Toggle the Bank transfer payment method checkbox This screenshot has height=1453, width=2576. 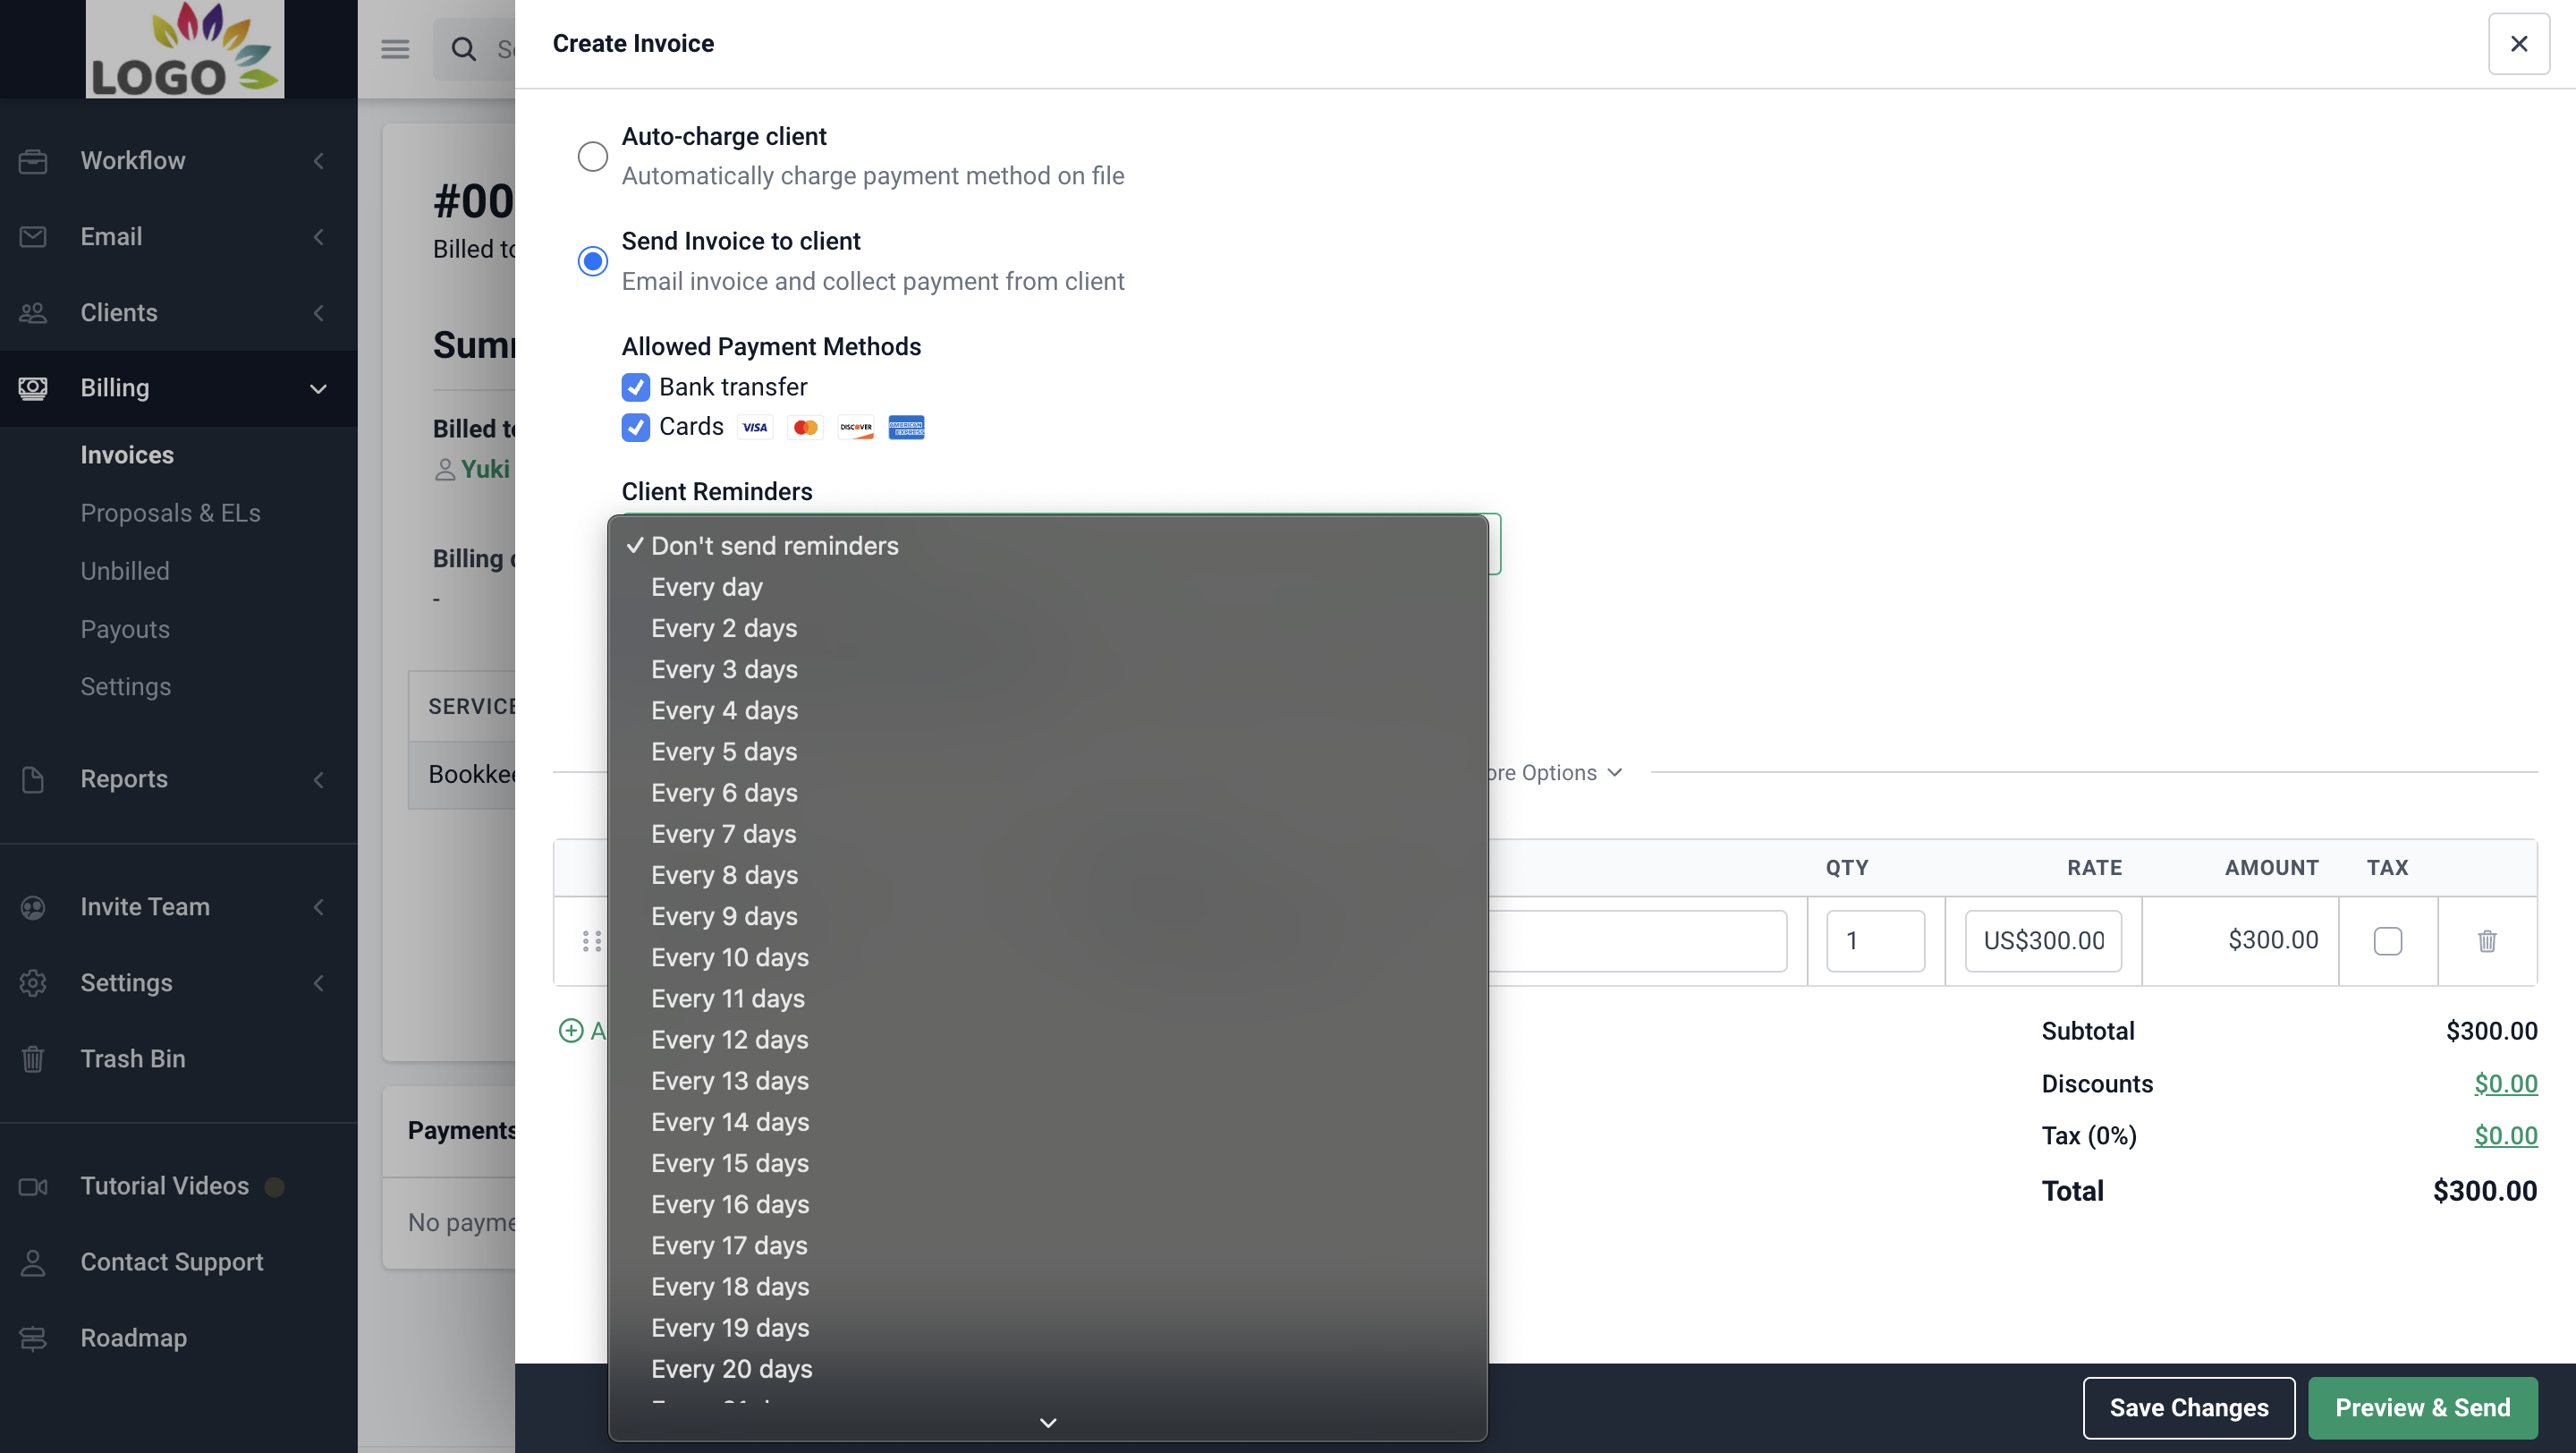click(635, 387)
